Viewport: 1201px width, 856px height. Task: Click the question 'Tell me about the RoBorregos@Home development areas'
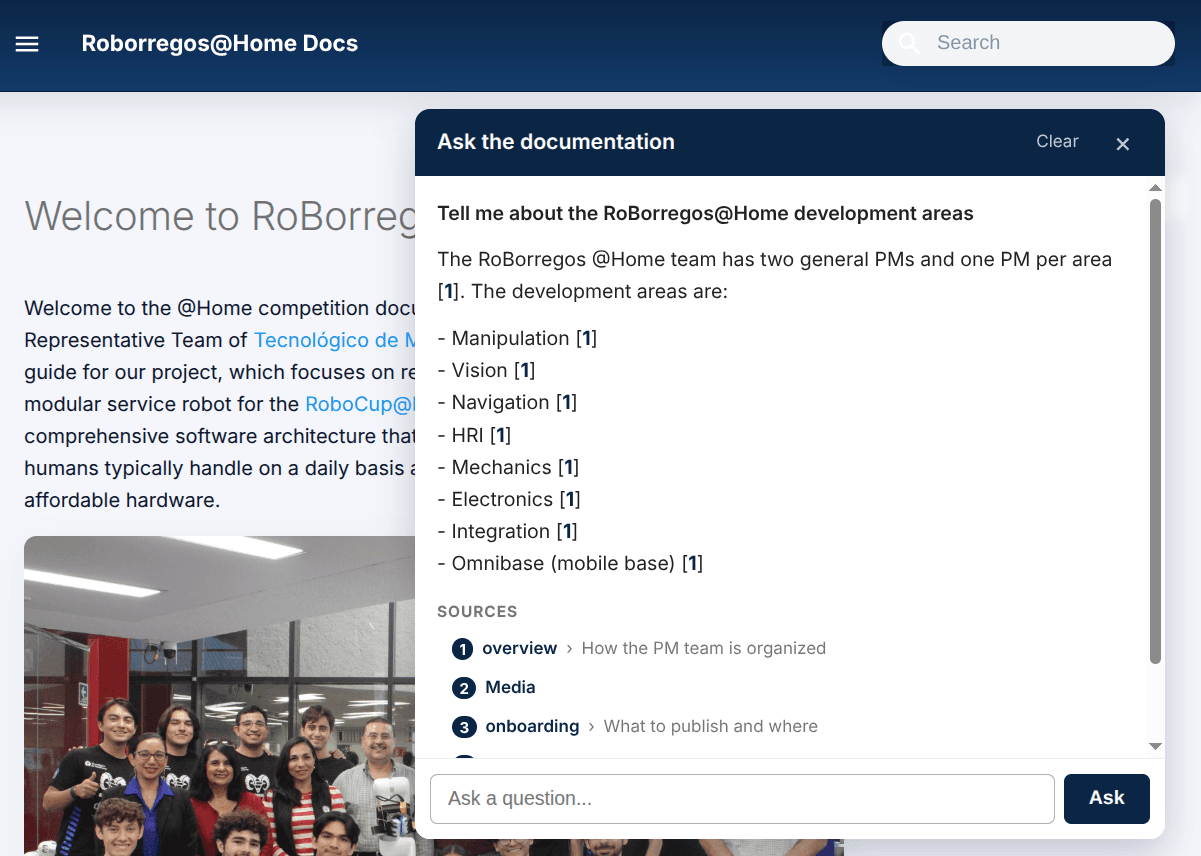tap(705, 213)
